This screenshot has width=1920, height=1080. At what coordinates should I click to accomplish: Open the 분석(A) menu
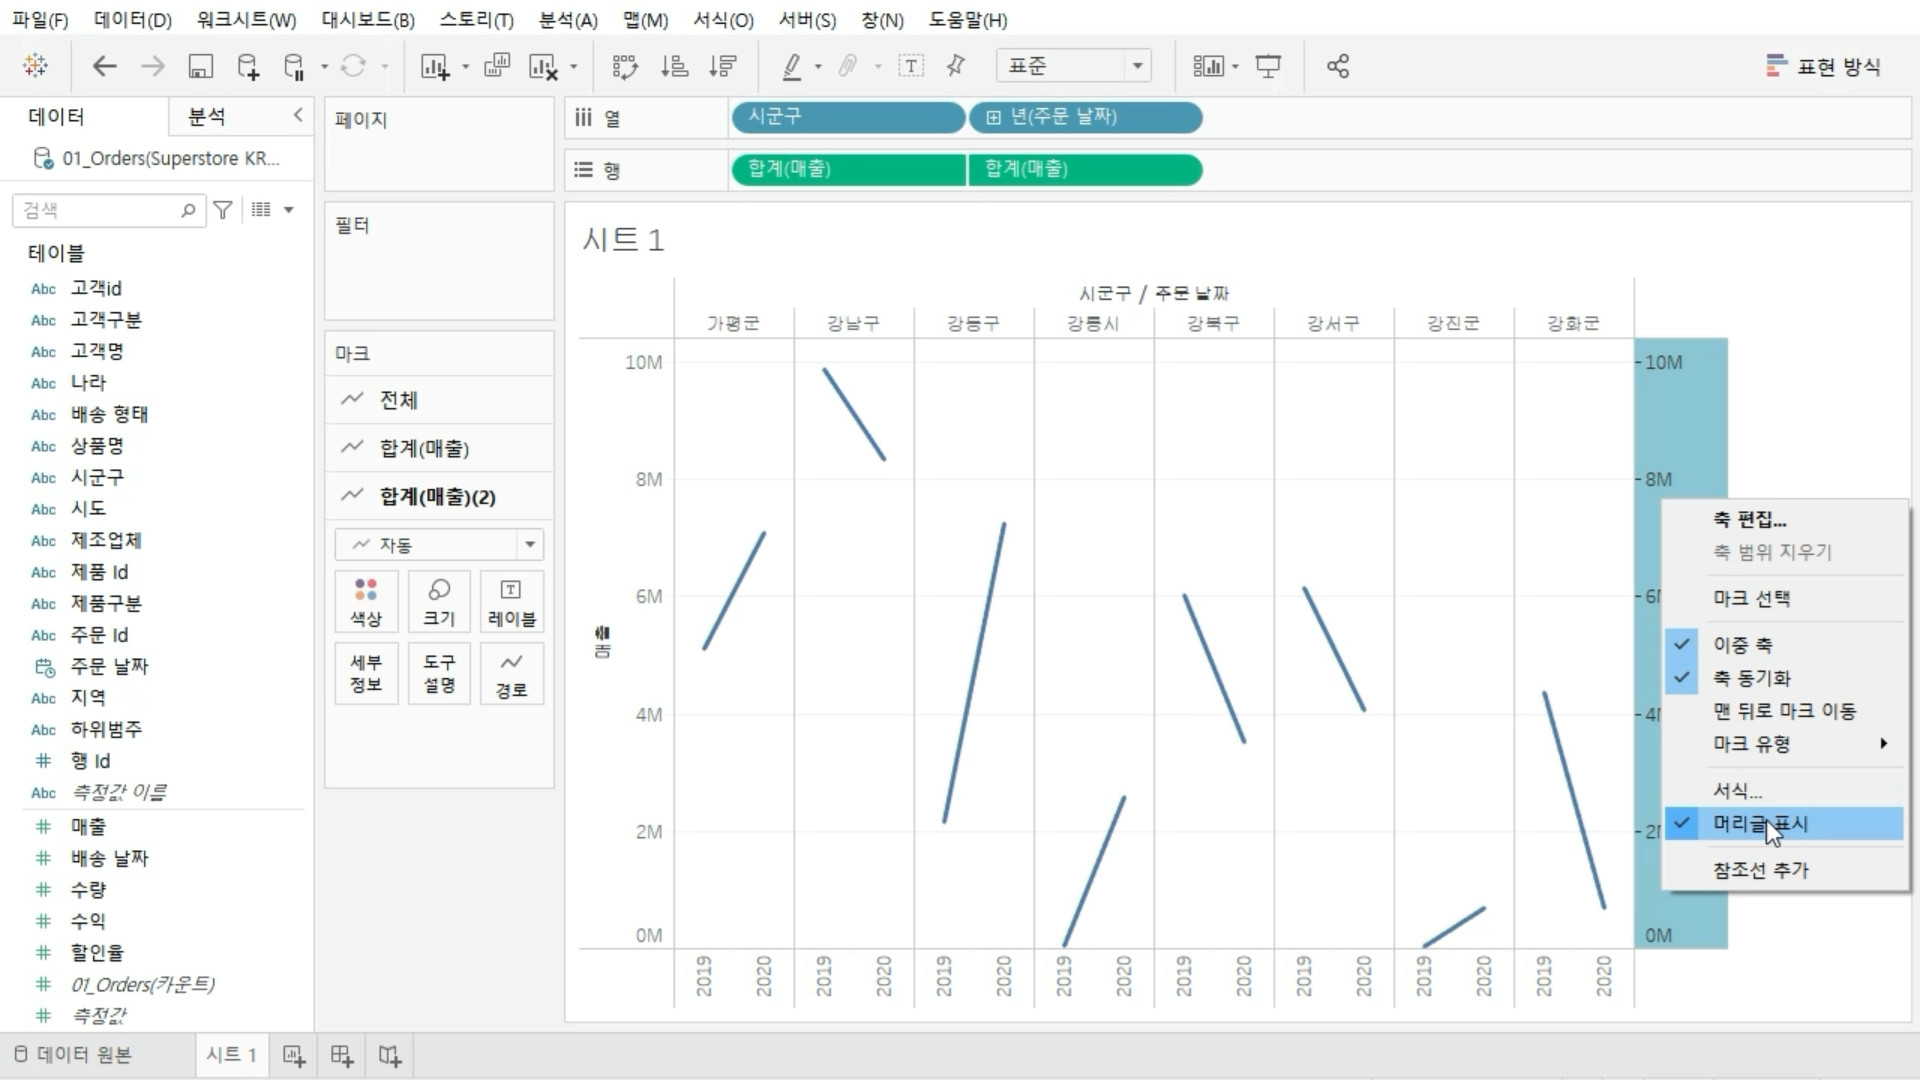[x=567, y=20]
